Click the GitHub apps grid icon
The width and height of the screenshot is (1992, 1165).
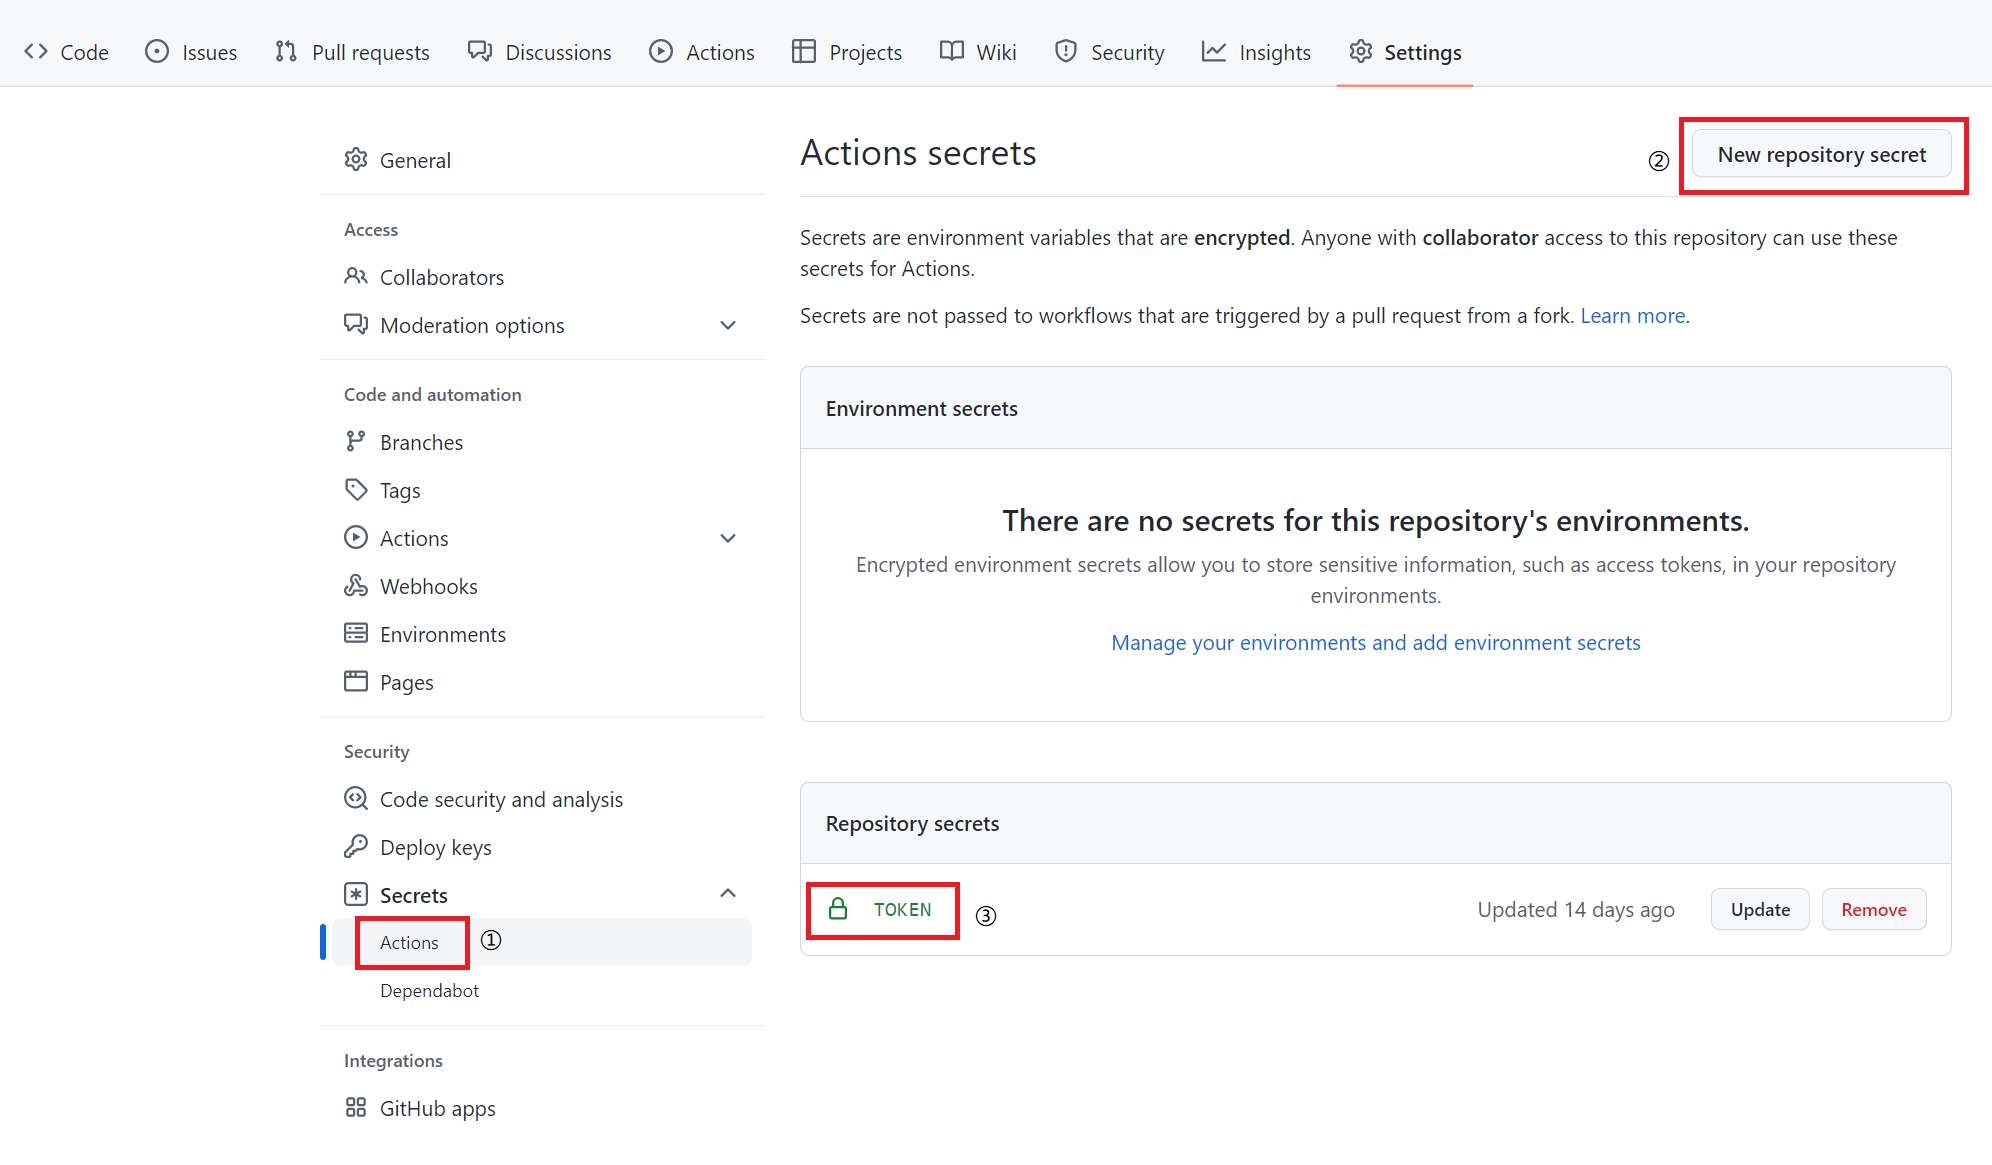pos(356,1107)
